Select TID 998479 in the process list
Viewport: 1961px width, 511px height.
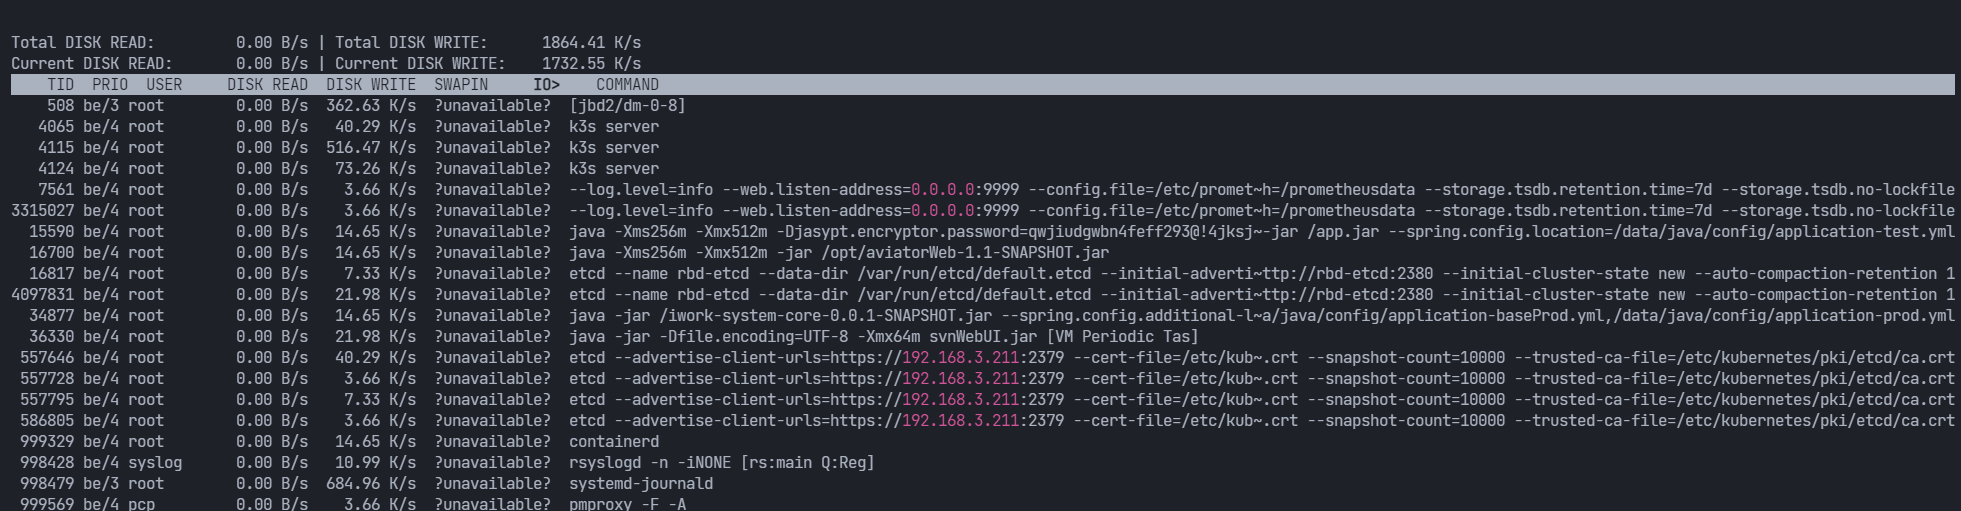tap(47, 484)
